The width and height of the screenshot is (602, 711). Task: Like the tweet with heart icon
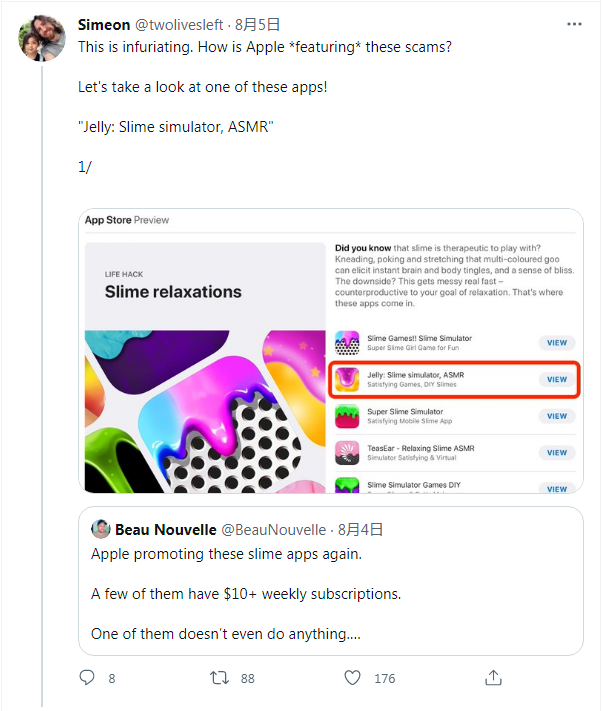[x=352, y=678]
